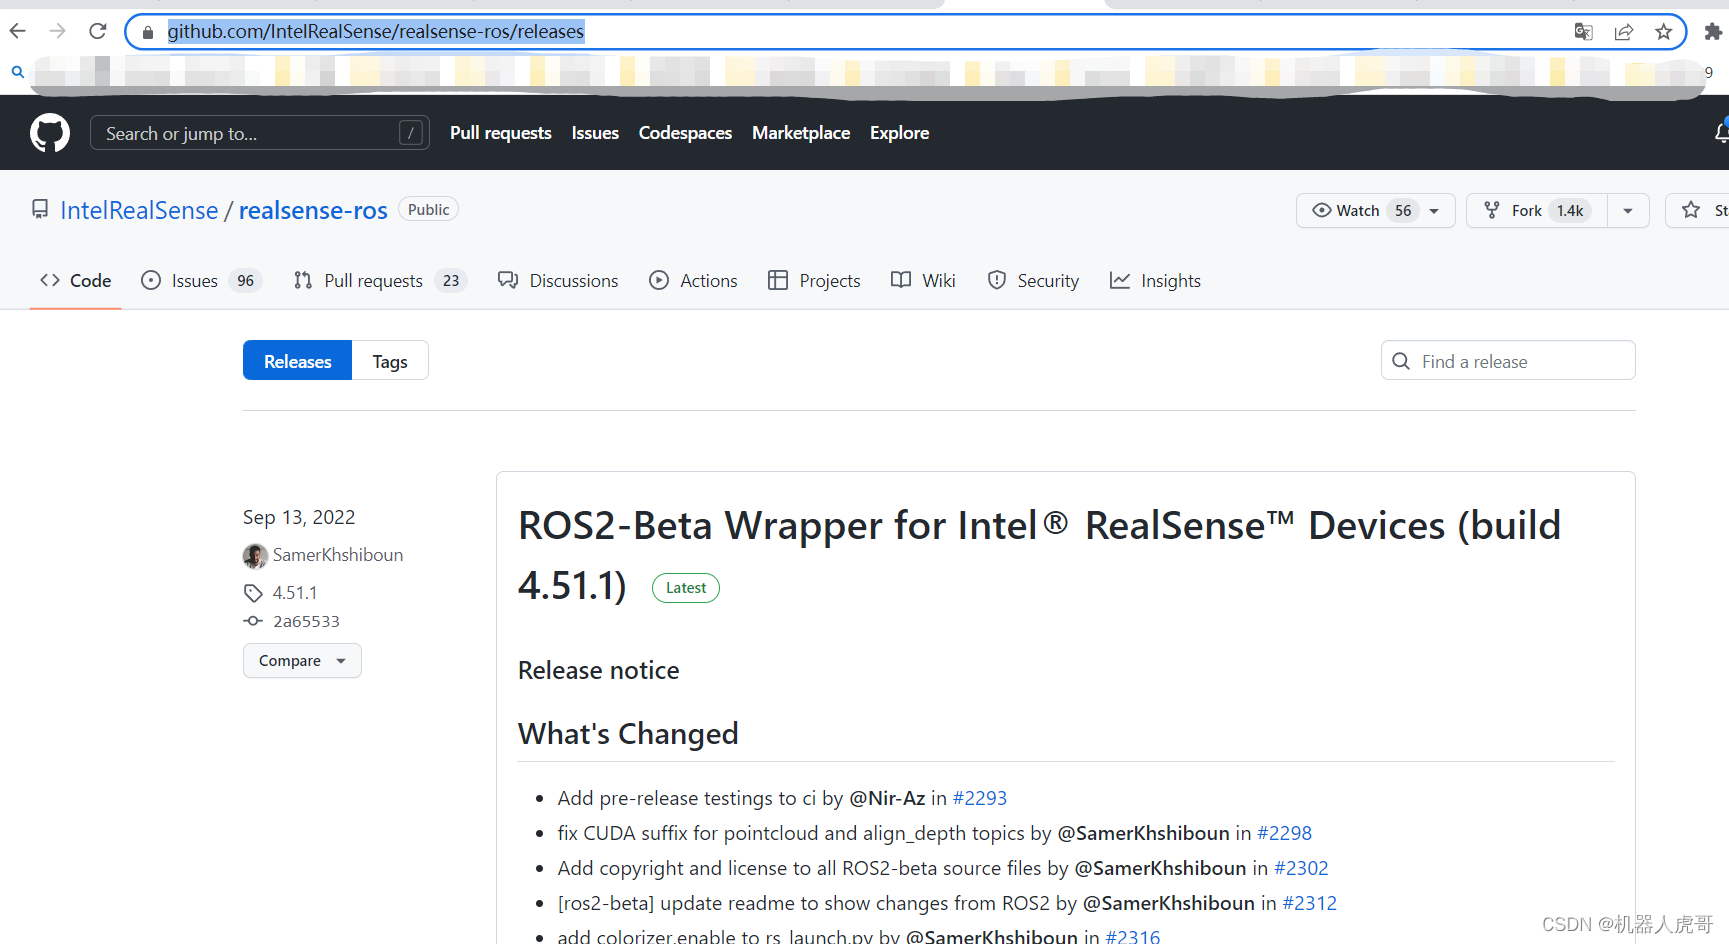Expand the Watch dropdown arrow
Screen dimensions: 1729x944
coord(1434,211)
